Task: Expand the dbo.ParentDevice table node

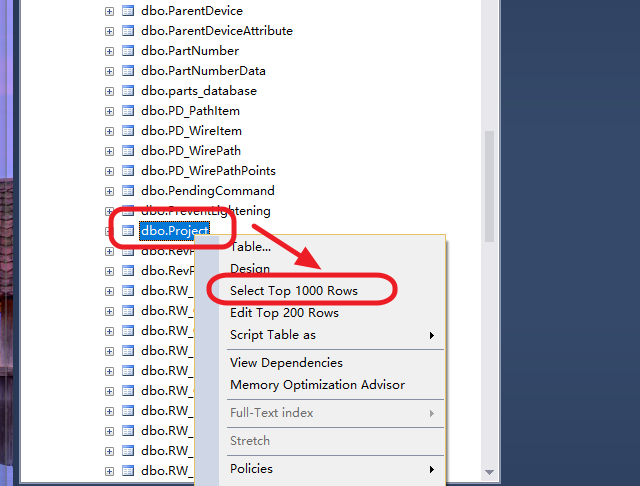Action: 109,11
